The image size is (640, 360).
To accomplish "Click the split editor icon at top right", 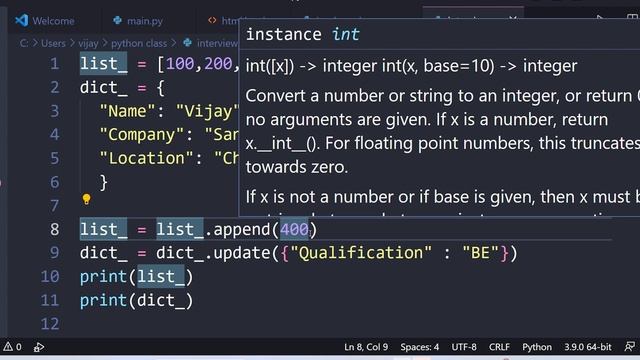I will [633, 18].
